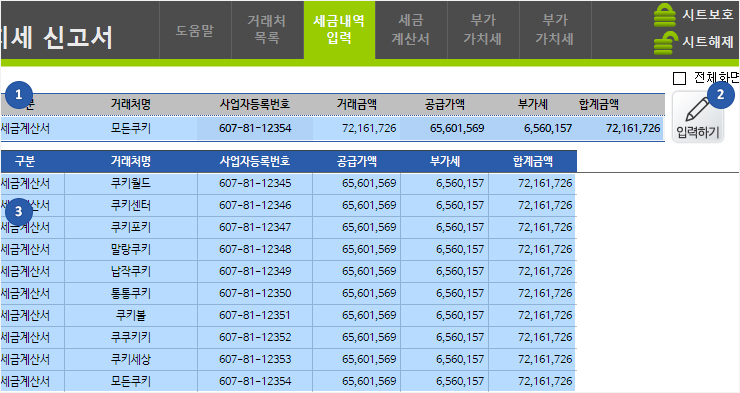Click 거래처명 header in blue table
Image resolution: width=740 pixels, height=393 pixels.
click(x=131, y=162)
